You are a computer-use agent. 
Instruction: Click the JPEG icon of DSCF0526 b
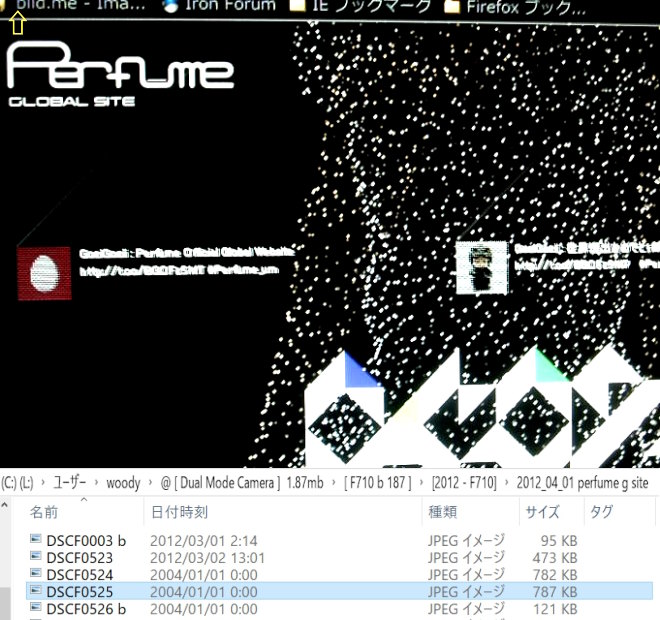coord(36,607)
